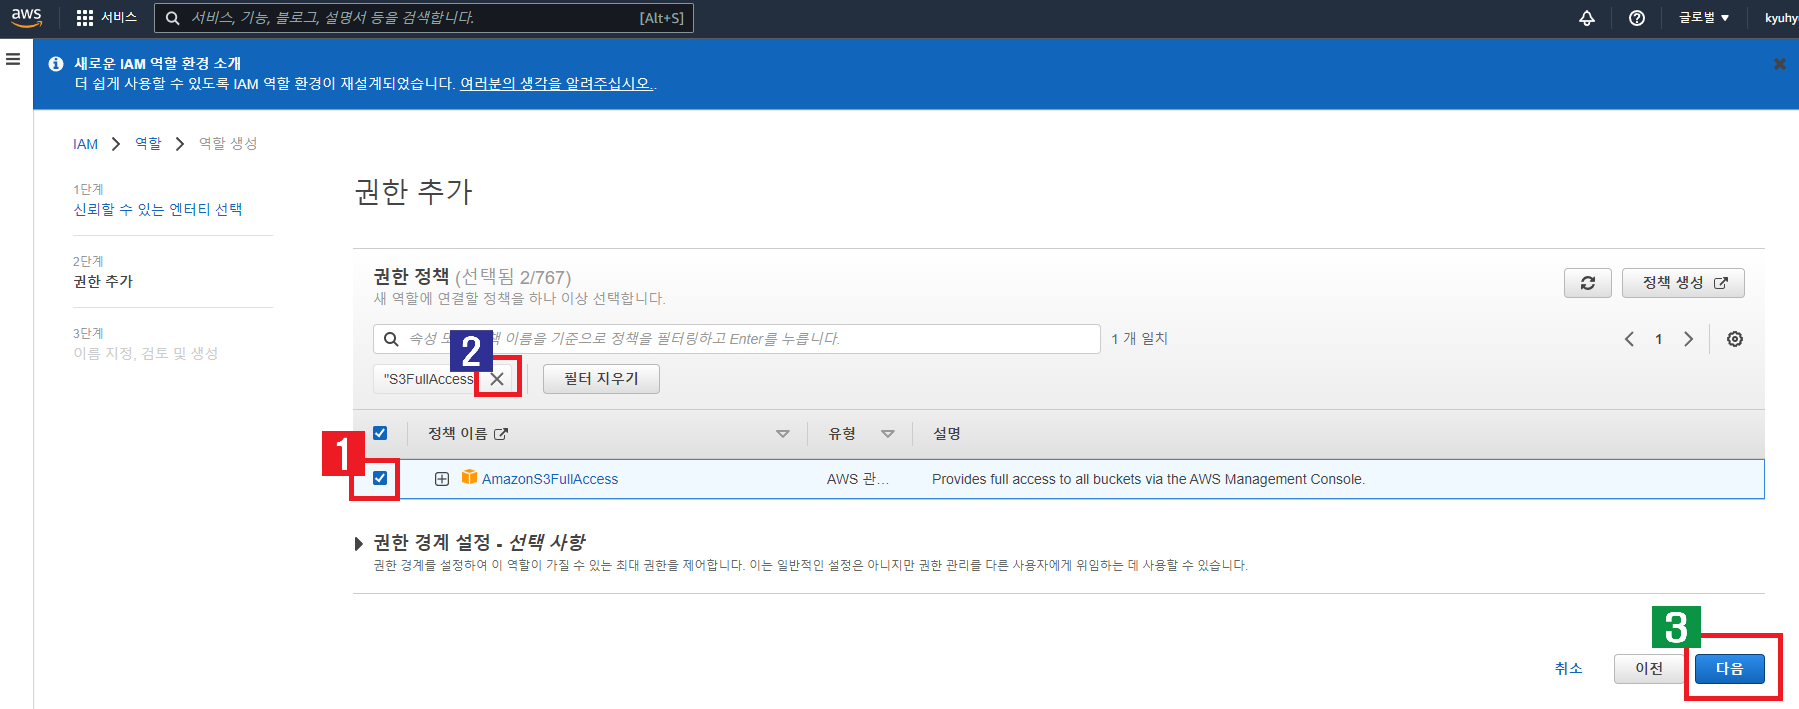Expand the permissions boundary section
Image resolution: width=1799 pixels, height=709 pixels.
point(359,544)
